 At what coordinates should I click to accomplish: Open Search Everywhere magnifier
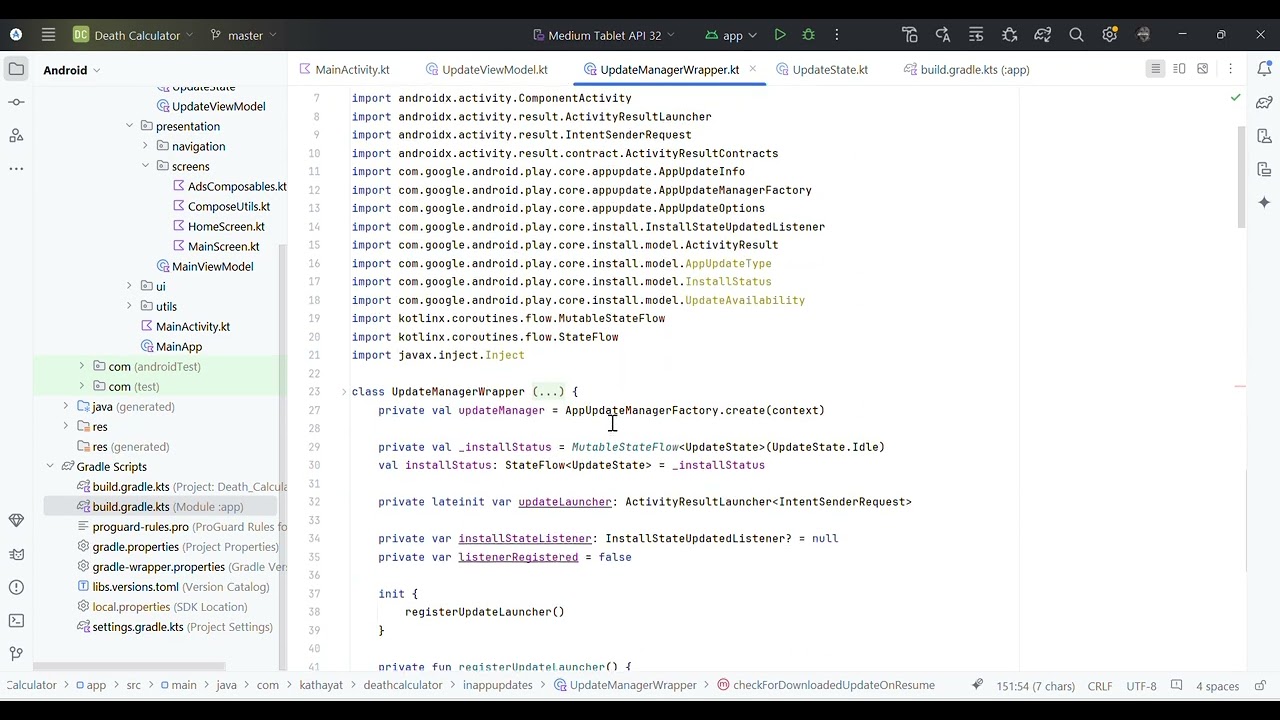tap(1076, 35)
